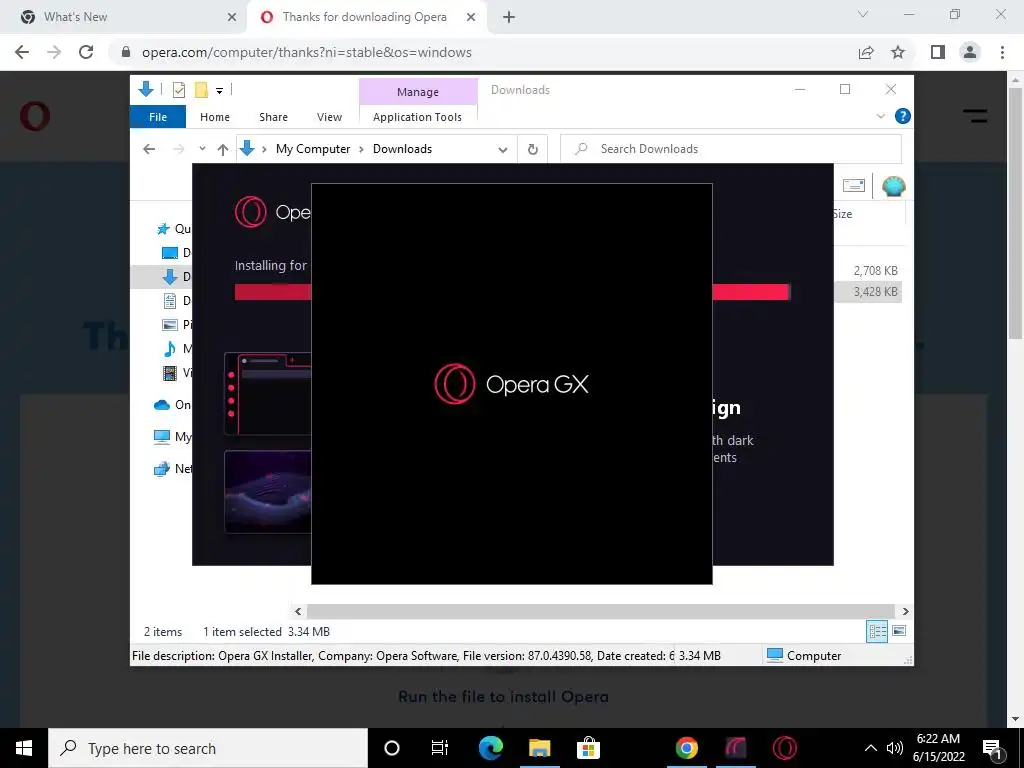Expand the Explorer ribbon chevron
Viewport: 1024px width, 768px height.
click(x=880, y=116)
